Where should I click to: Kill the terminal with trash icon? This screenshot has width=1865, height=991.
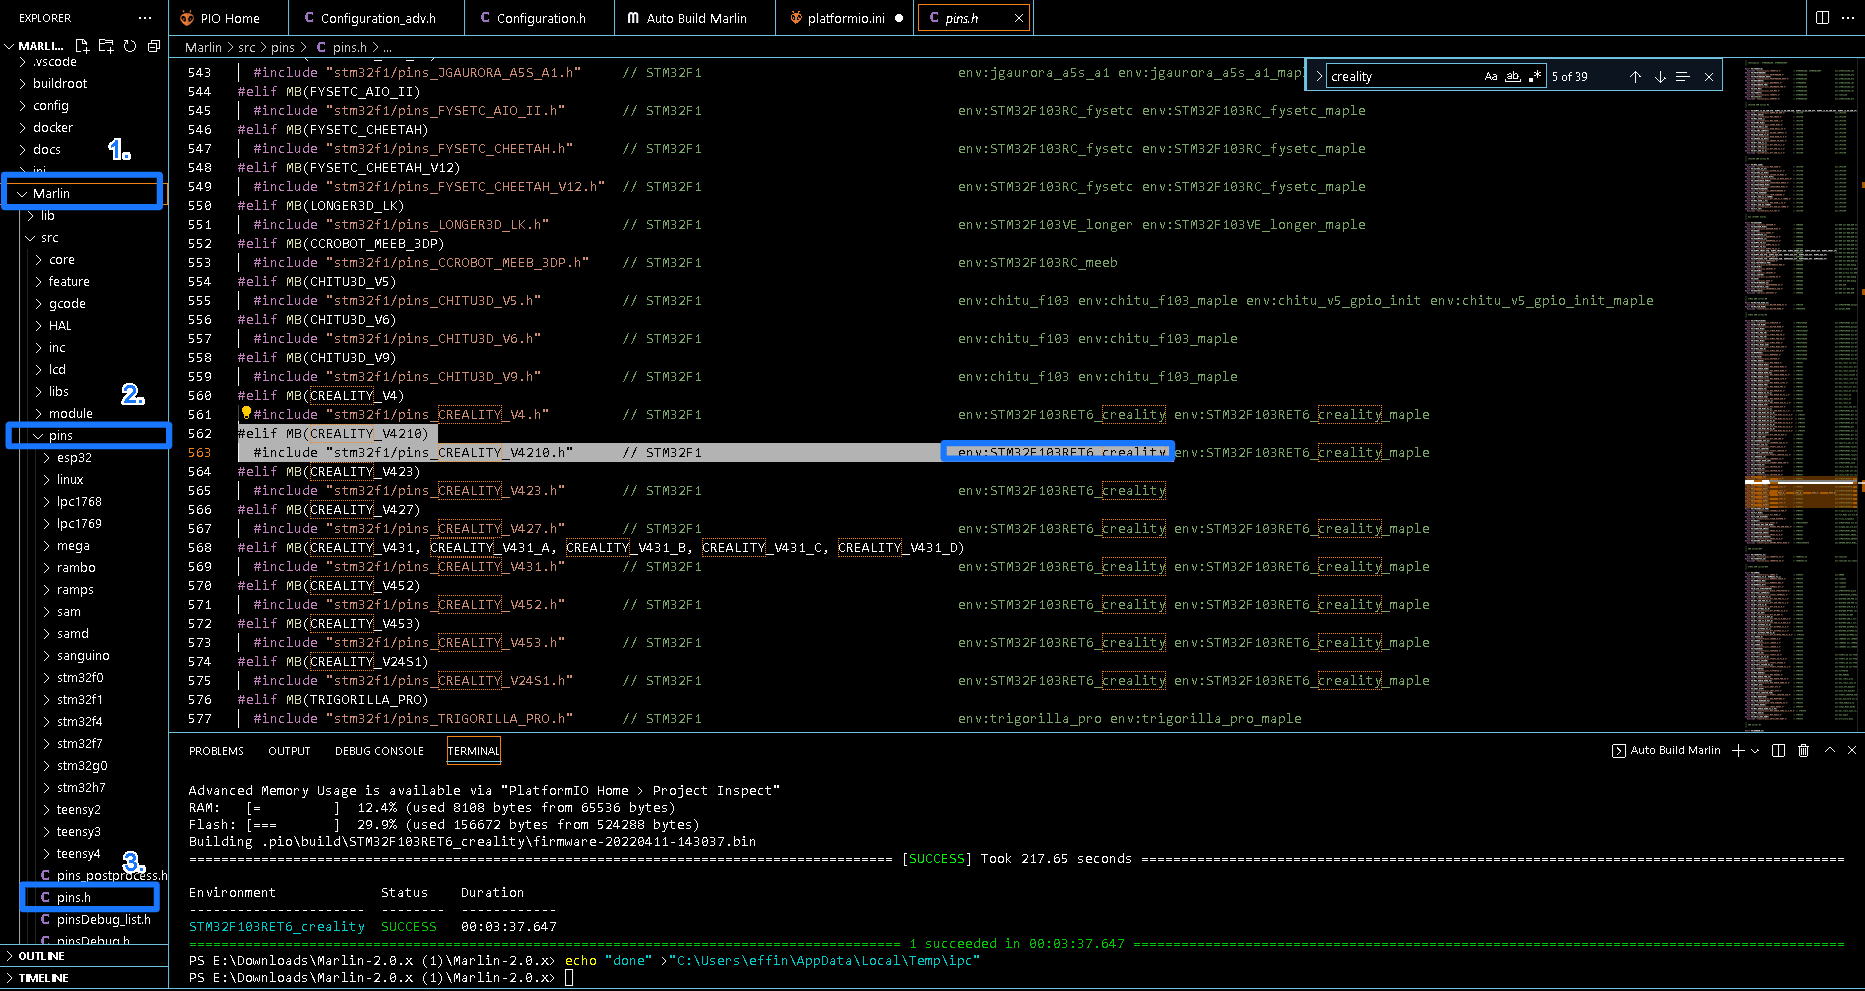pyautogui.click(x=1804, y=750)
